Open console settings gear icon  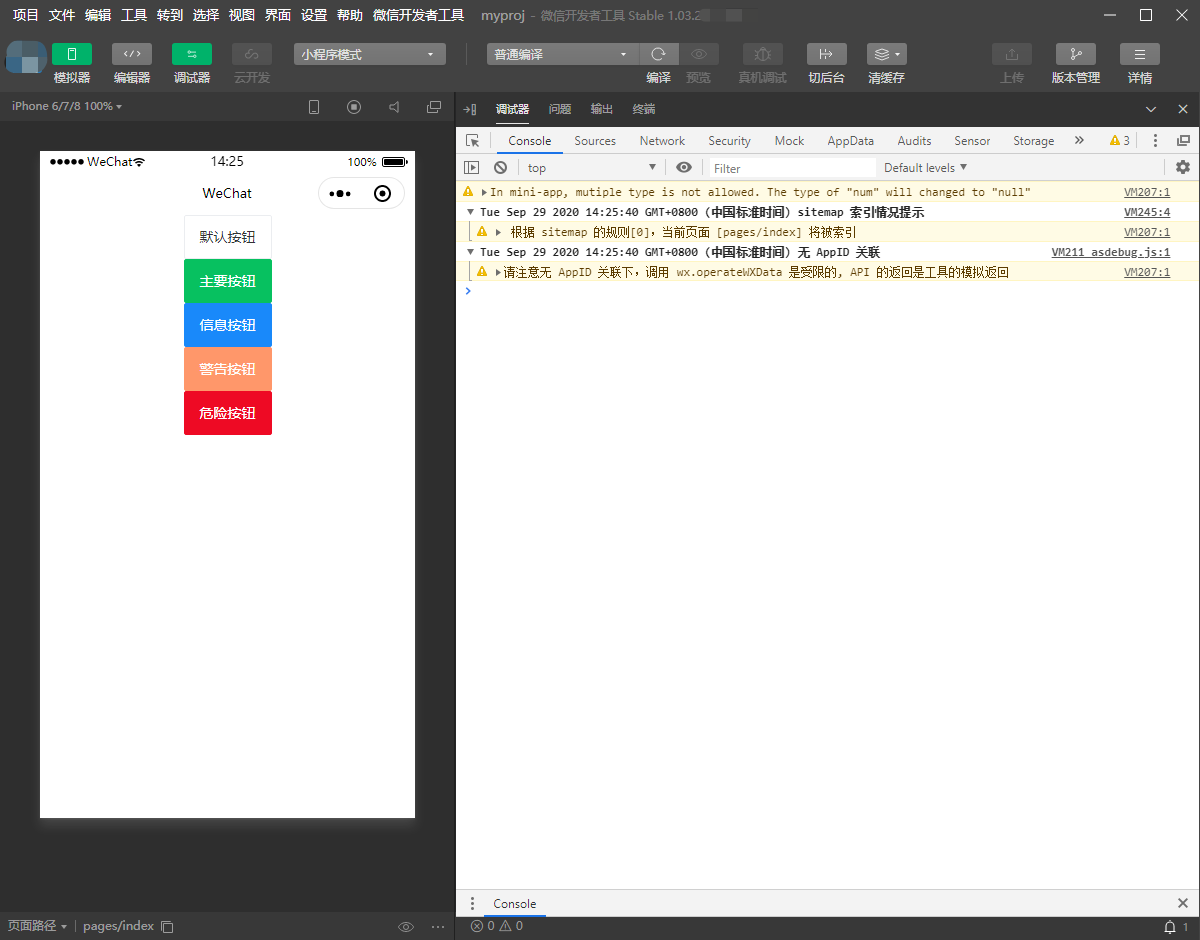1183,168
